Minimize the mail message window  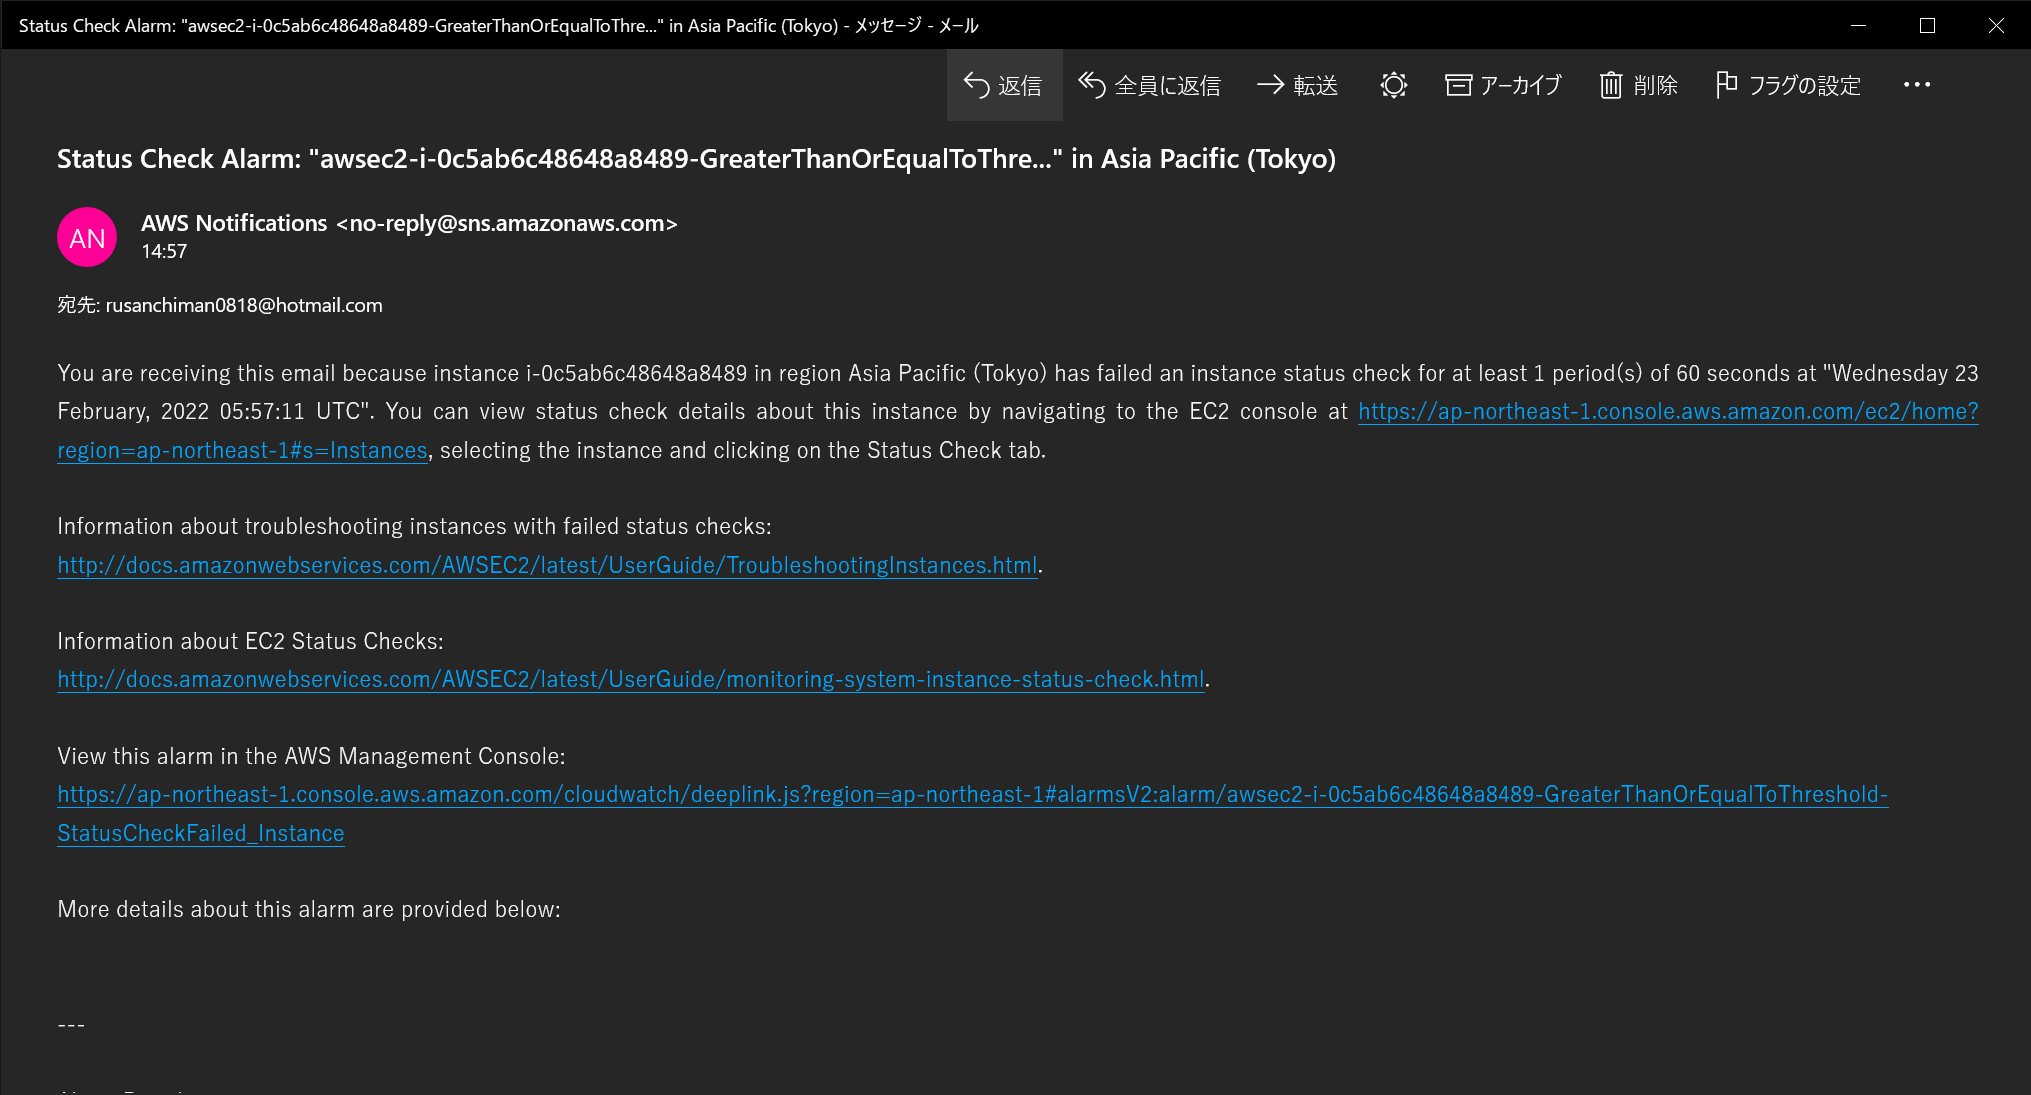point(1858,25)
